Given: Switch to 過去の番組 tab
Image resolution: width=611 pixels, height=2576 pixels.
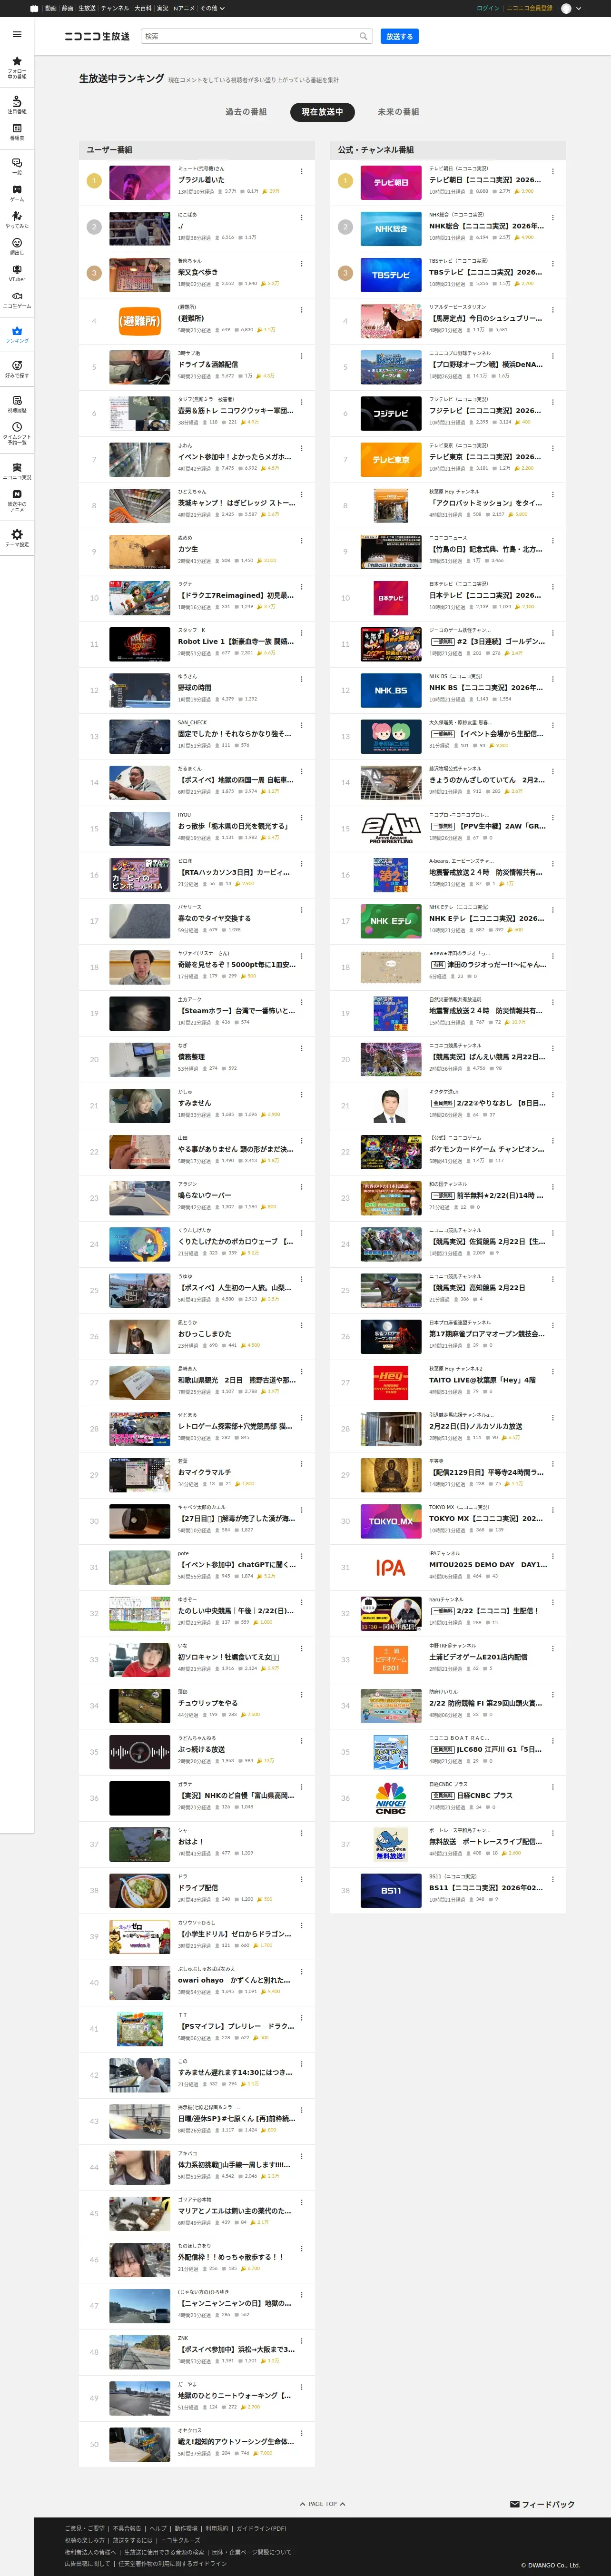Looking at the screenshot, I should coord(246,112).
